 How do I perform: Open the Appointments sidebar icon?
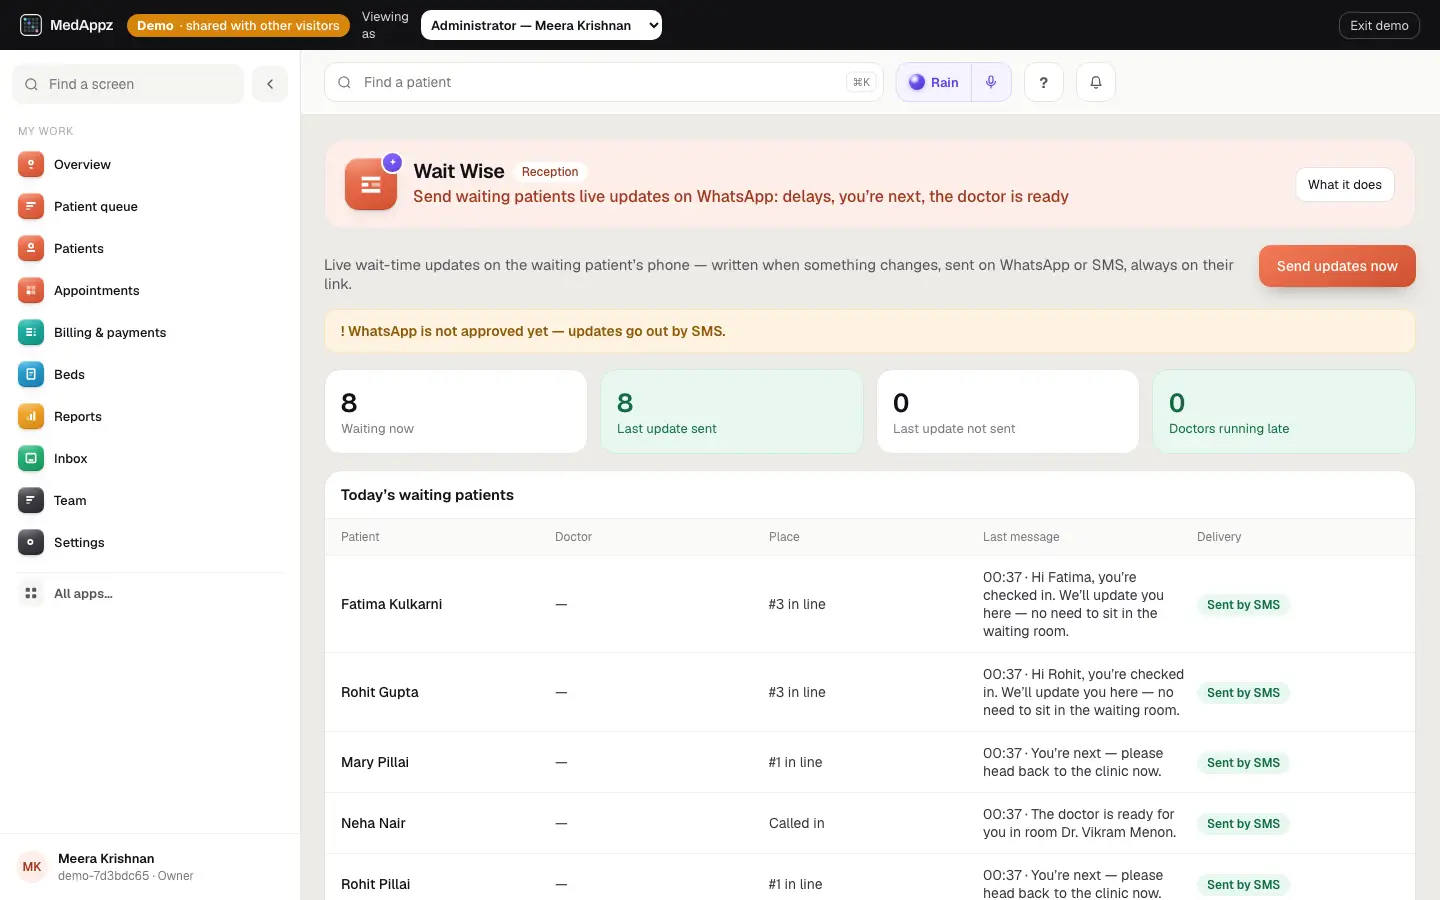coord(31,290)
